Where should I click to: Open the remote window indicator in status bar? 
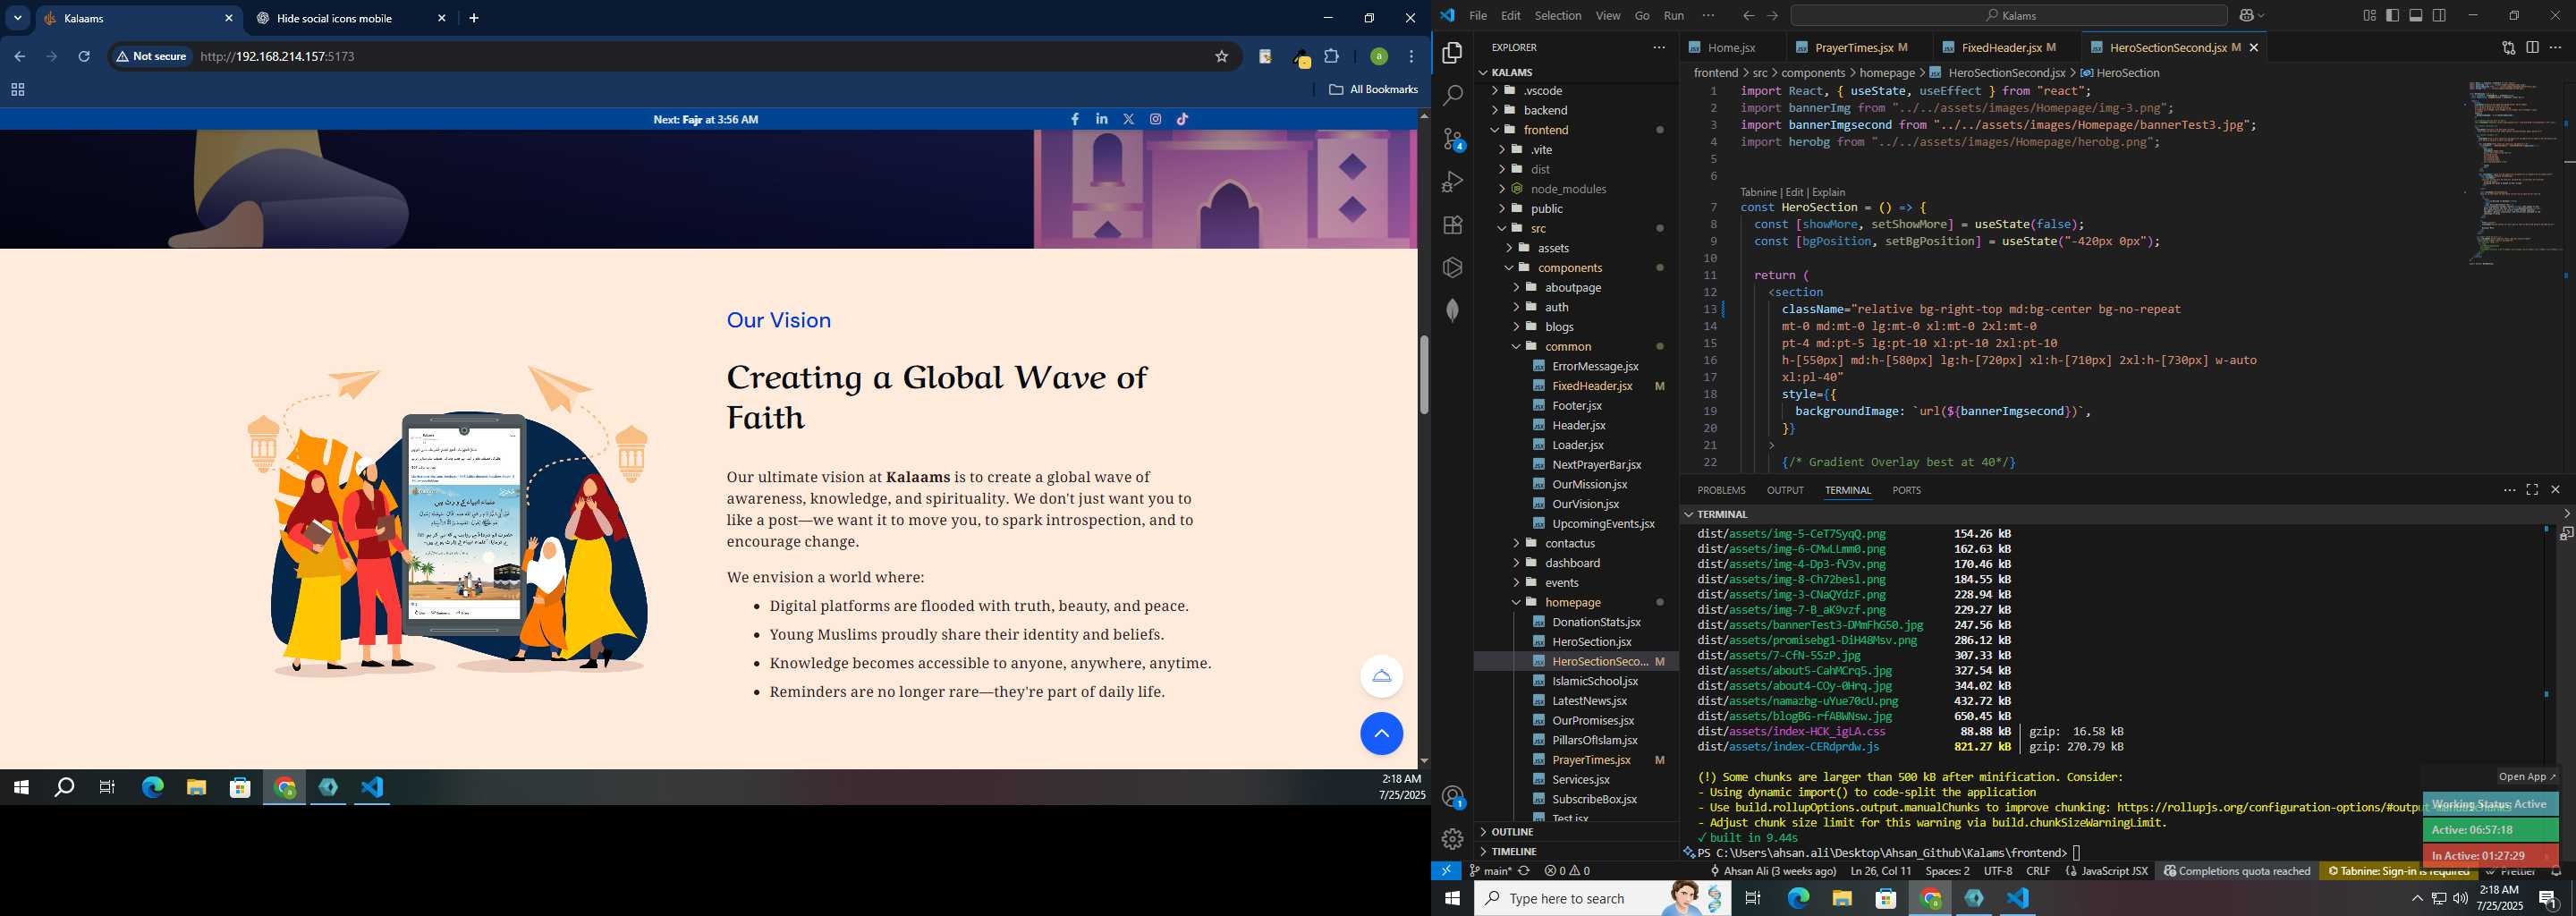(x=1446, y=871)
